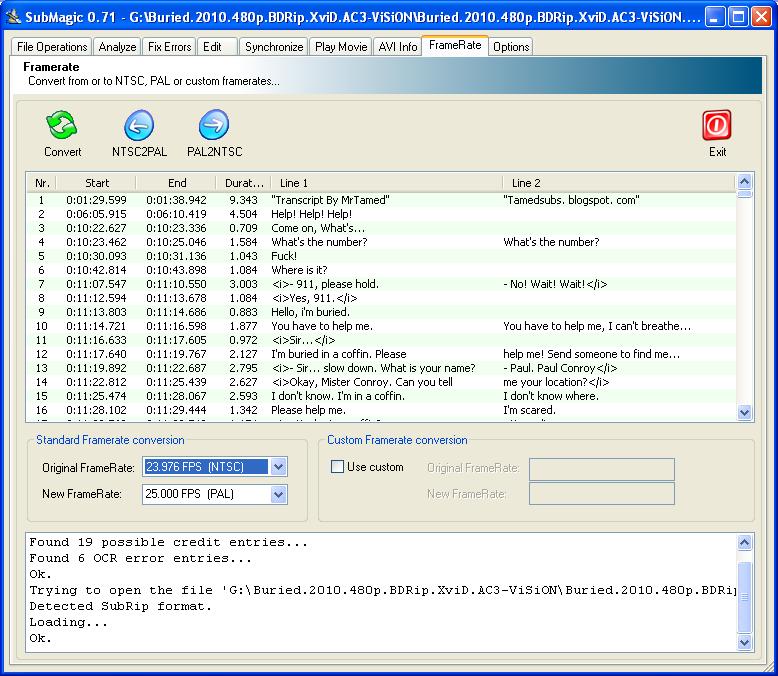Screen dimensions: 778x676
Task: Click Line 2 text "I don't know where."
Action: tap(551, 396)
